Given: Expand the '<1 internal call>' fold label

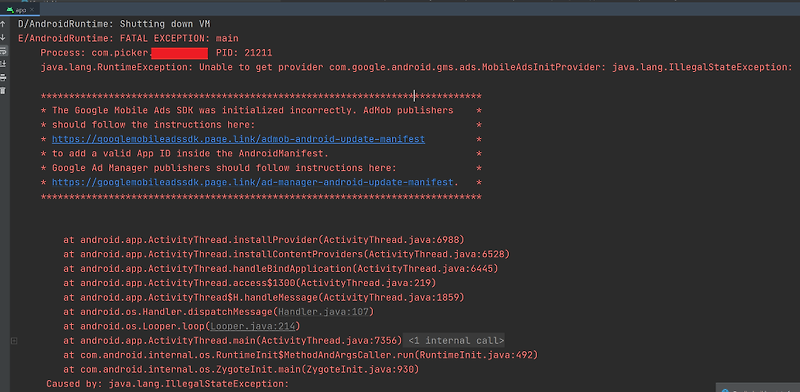Looking at the screenshot, I should [456, 340].
